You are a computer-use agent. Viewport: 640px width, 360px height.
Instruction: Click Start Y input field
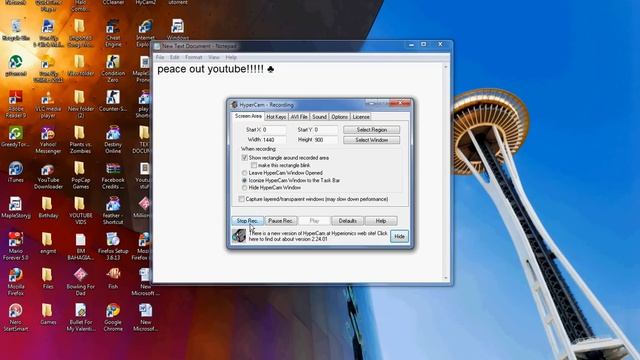point(325,129)
